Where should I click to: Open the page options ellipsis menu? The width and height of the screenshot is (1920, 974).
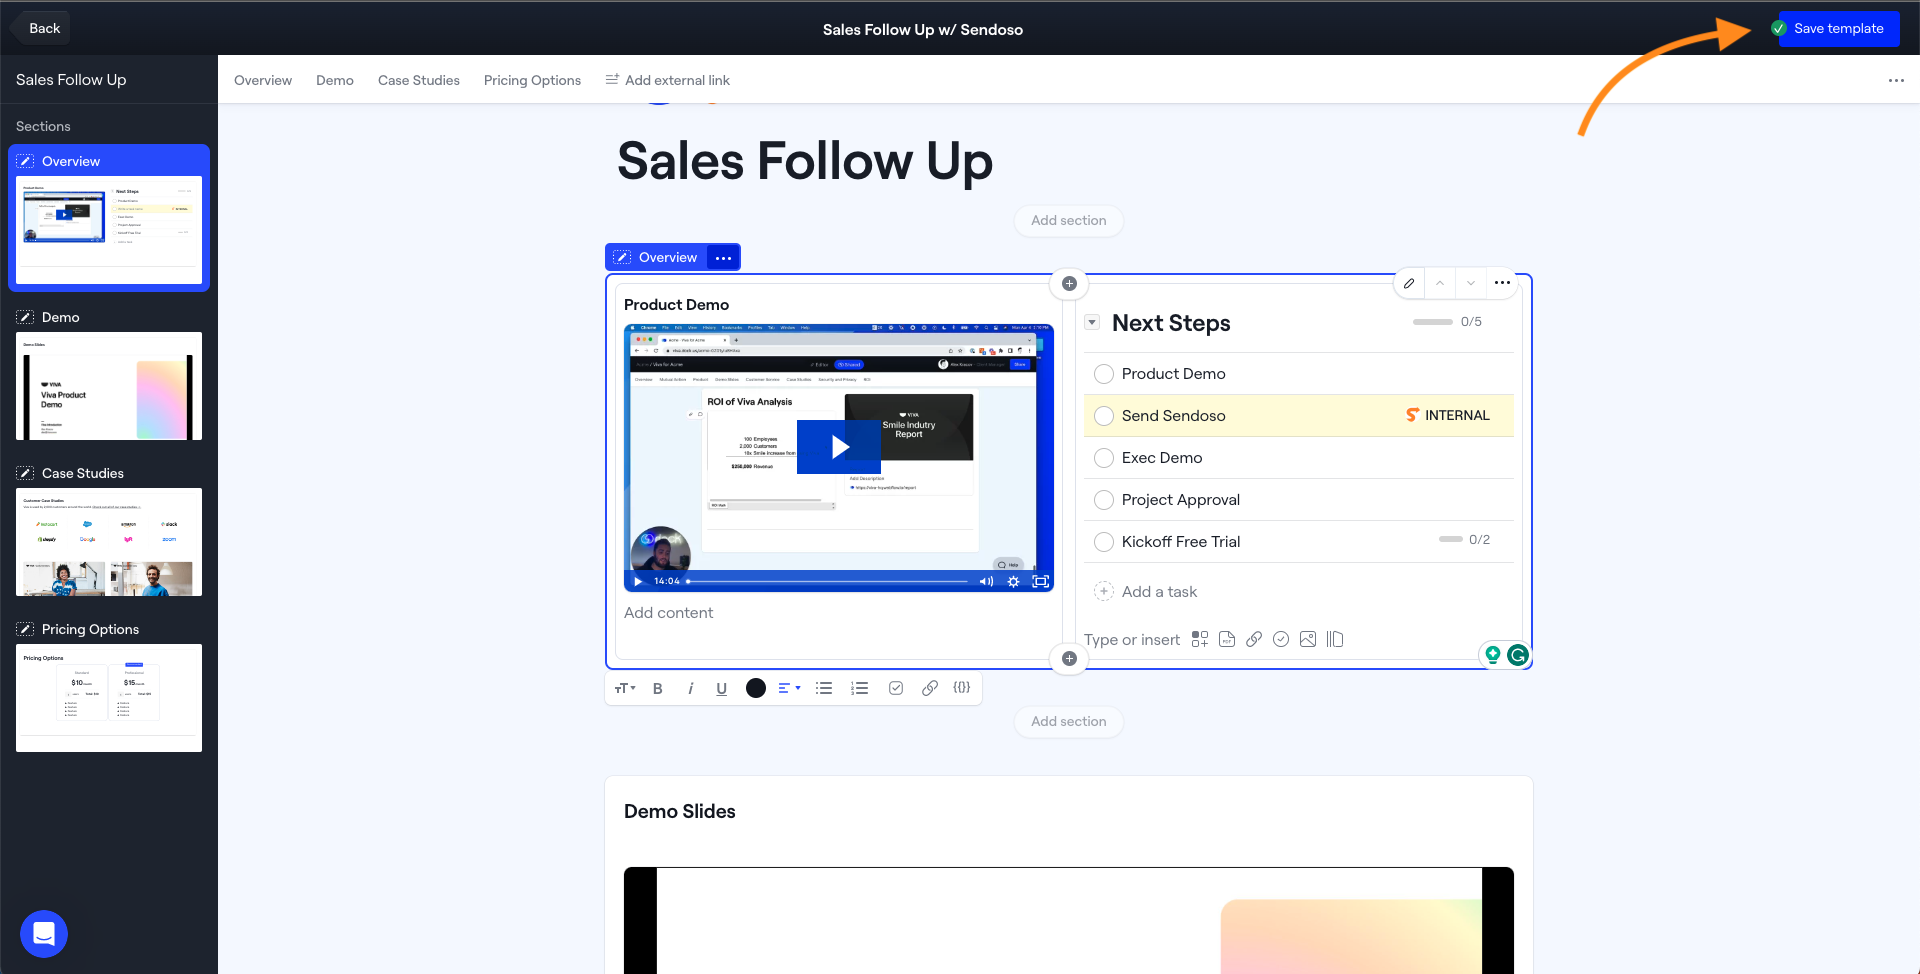(x=1896, y=80)
